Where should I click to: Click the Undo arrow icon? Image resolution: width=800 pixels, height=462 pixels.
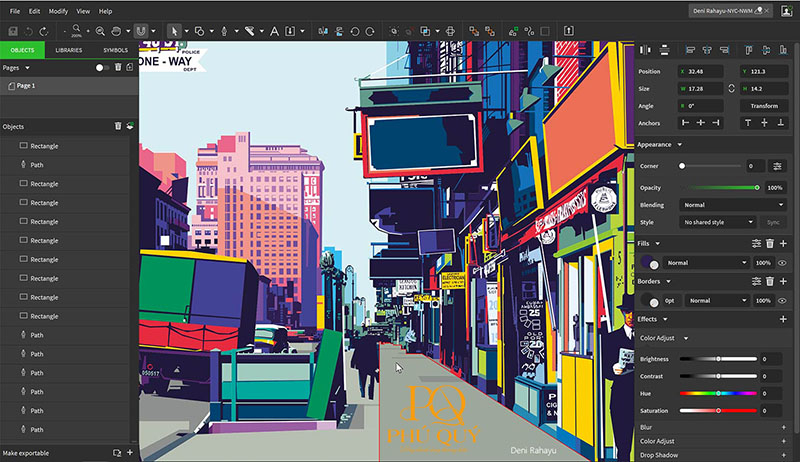coord(27,32)
